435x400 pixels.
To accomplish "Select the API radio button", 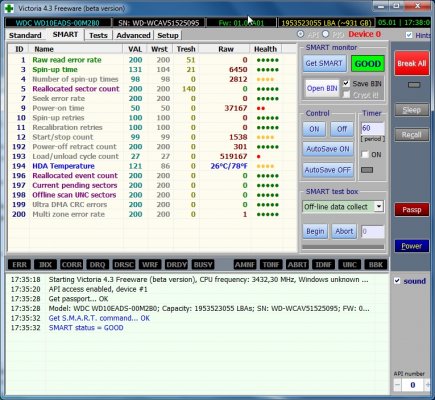I will [x=301, y=34].
